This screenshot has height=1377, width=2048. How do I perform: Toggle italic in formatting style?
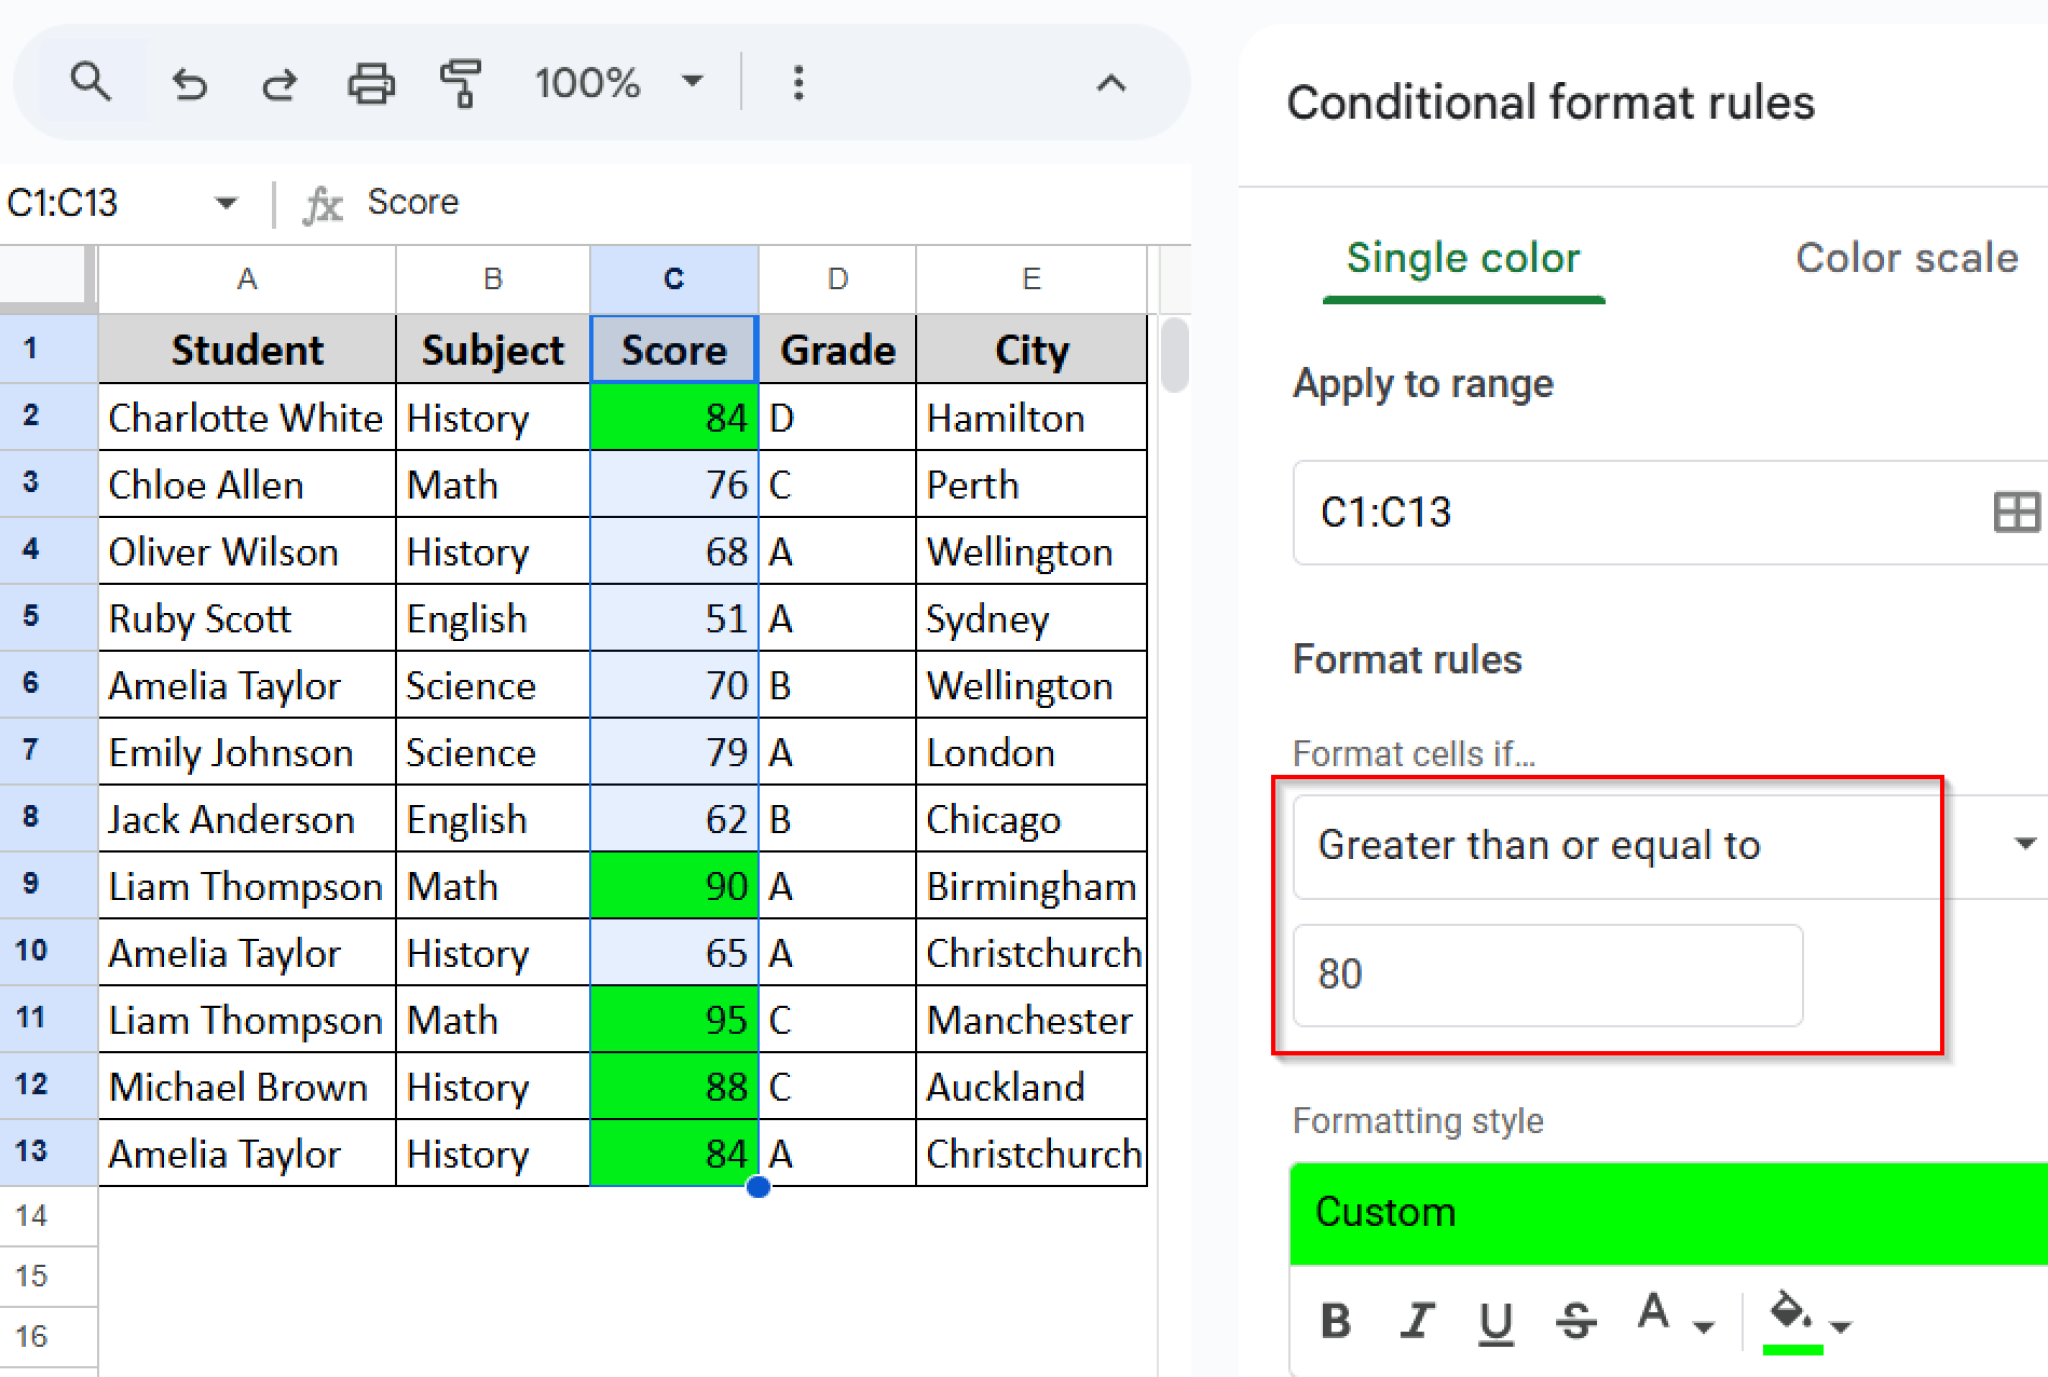pyautogui.click(x=1416, y=1321)
